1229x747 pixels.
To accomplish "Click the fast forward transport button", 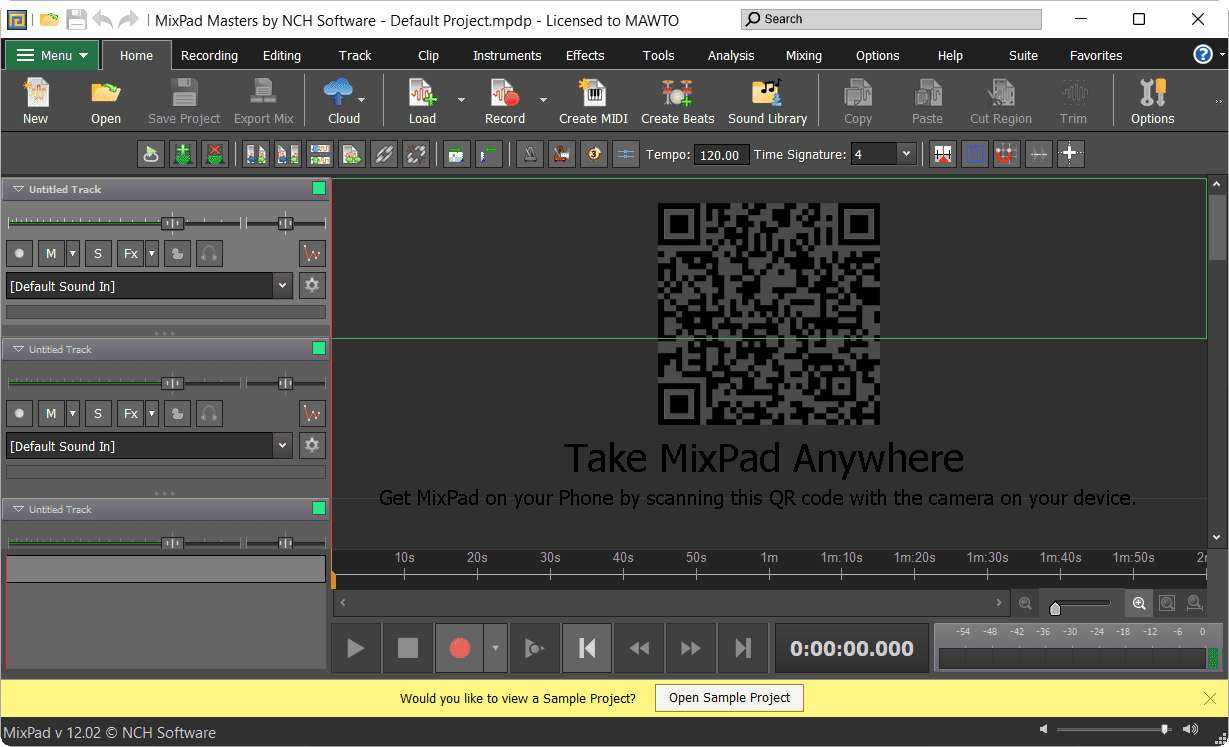I will tap(690, 648).
